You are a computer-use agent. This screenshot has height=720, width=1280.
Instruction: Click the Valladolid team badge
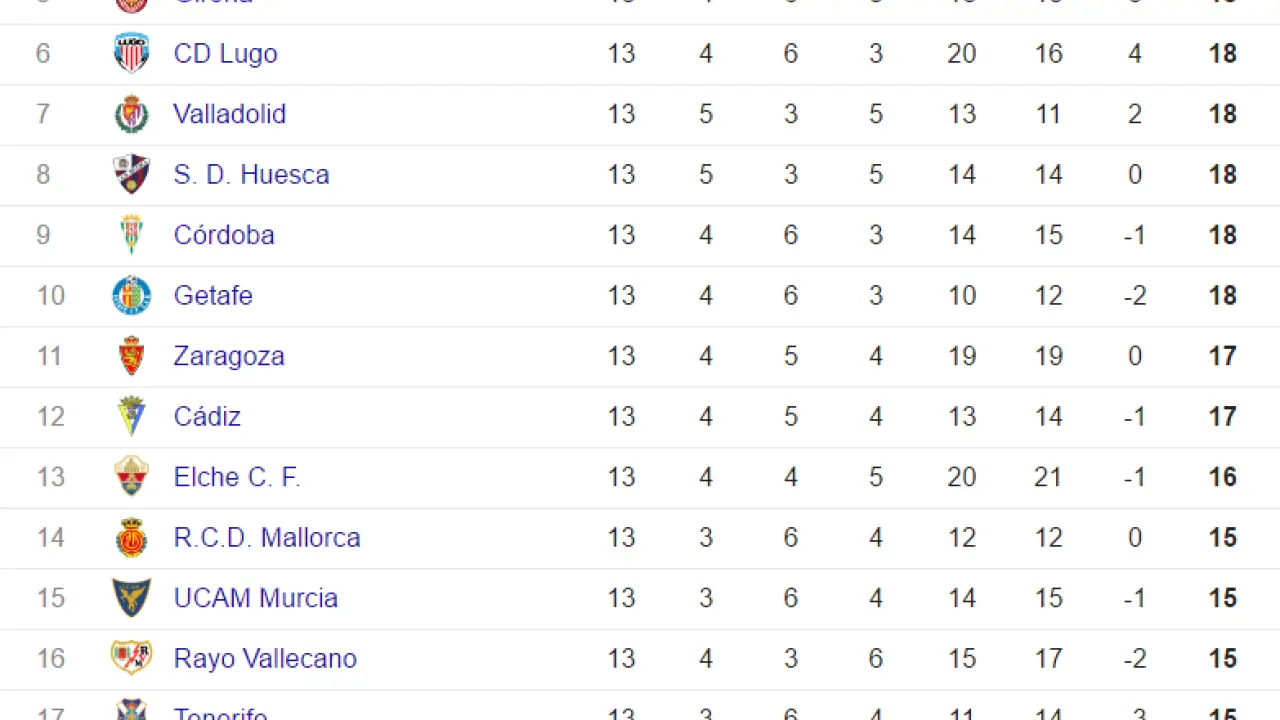pos(131,114)
